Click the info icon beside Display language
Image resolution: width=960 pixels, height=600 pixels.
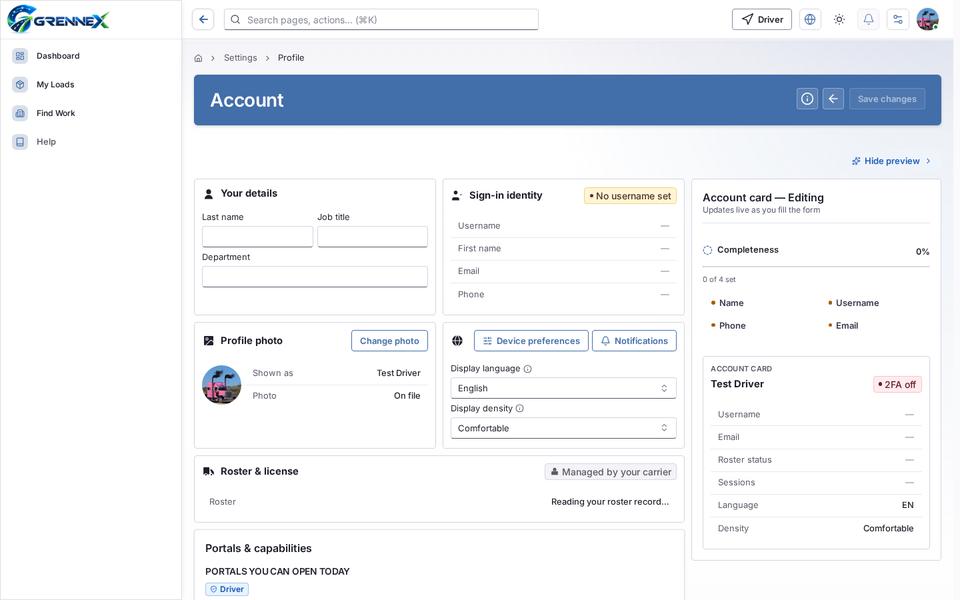[x=528, y=369]
